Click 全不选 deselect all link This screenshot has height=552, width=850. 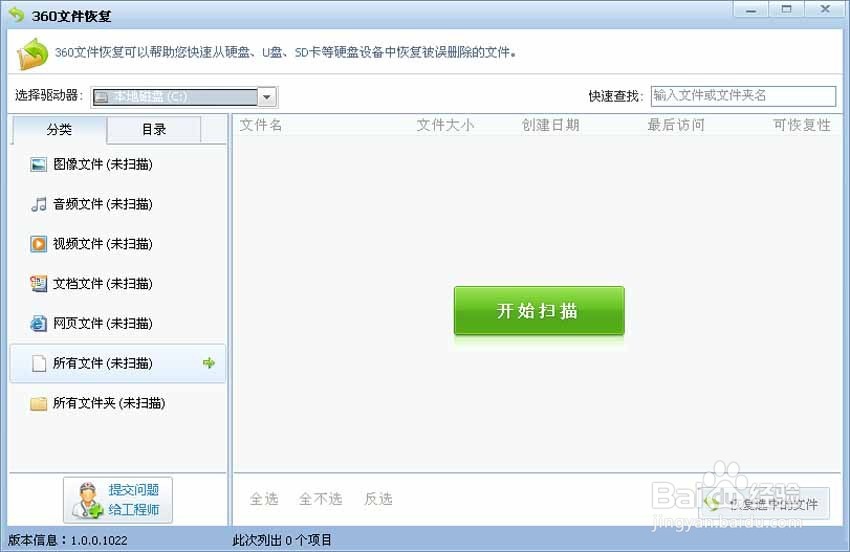320,499
